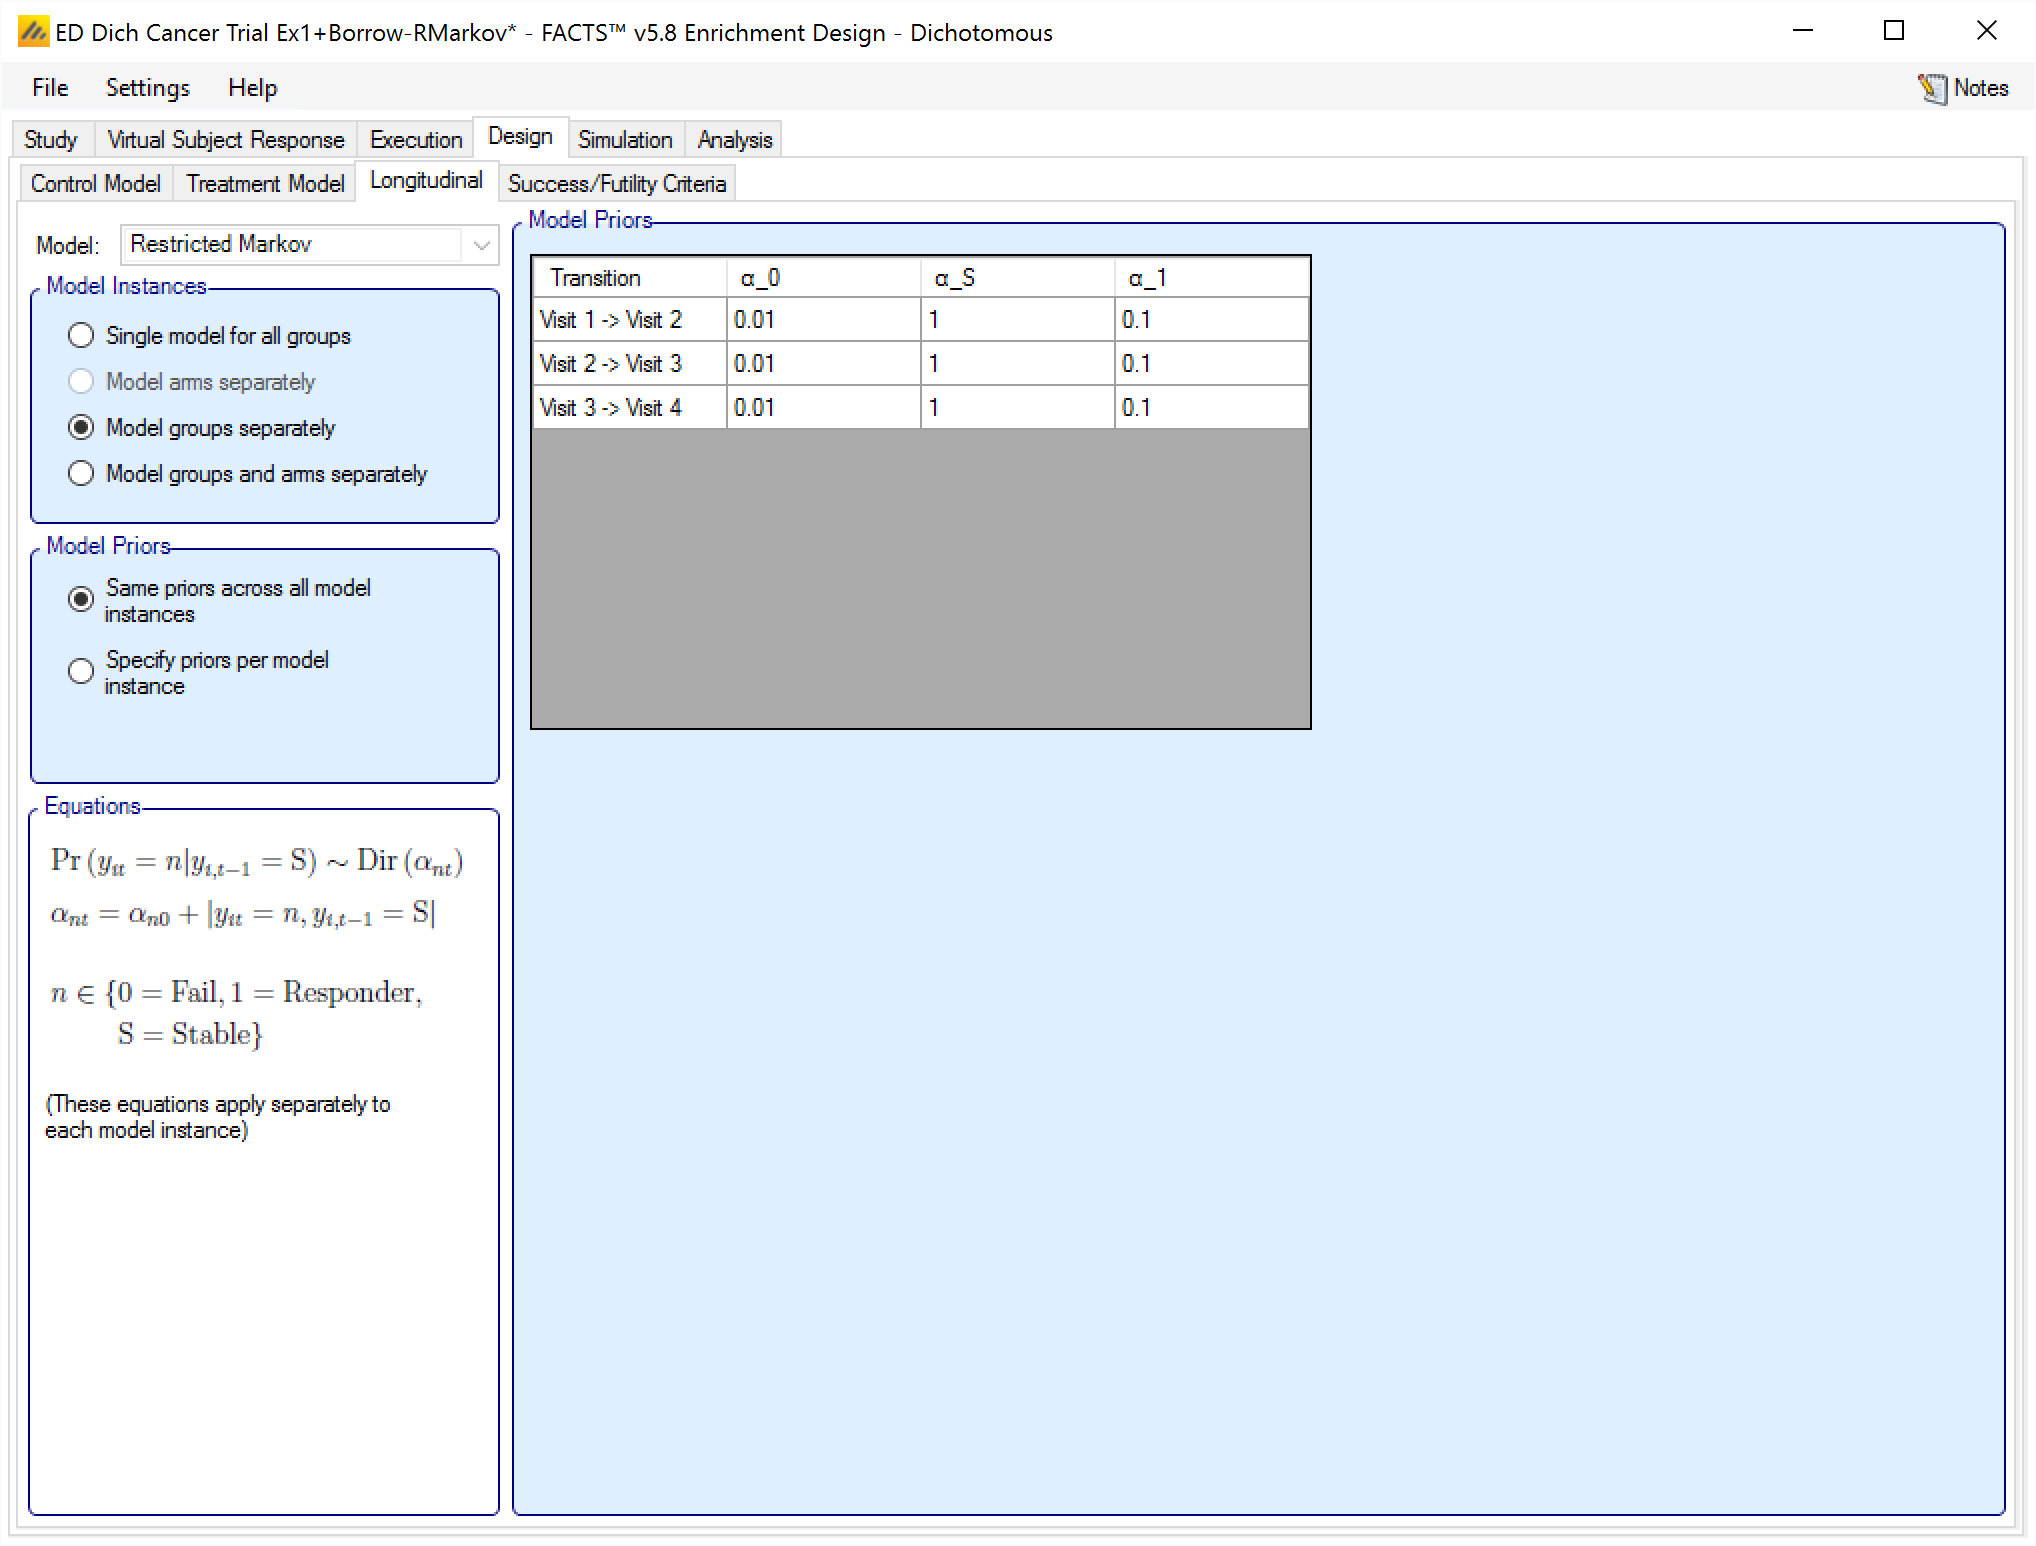
Task: Click the Transition column header
Action: [x=629, y=278]
